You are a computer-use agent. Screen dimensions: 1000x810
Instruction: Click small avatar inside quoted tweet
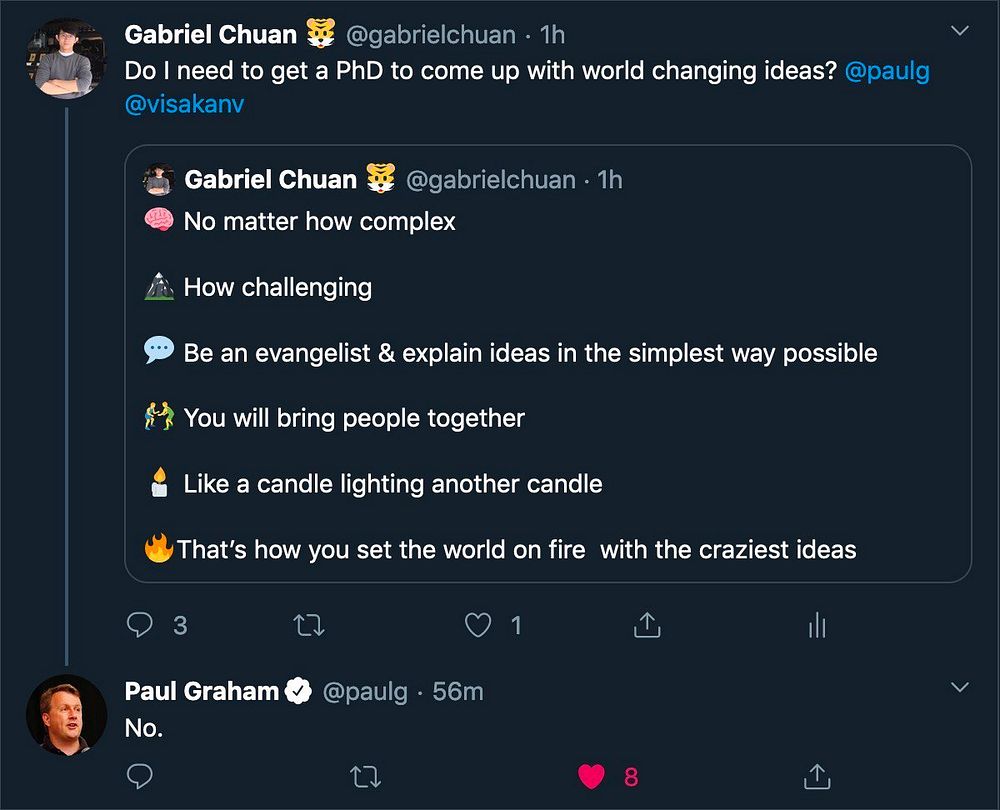pos(158,180)
